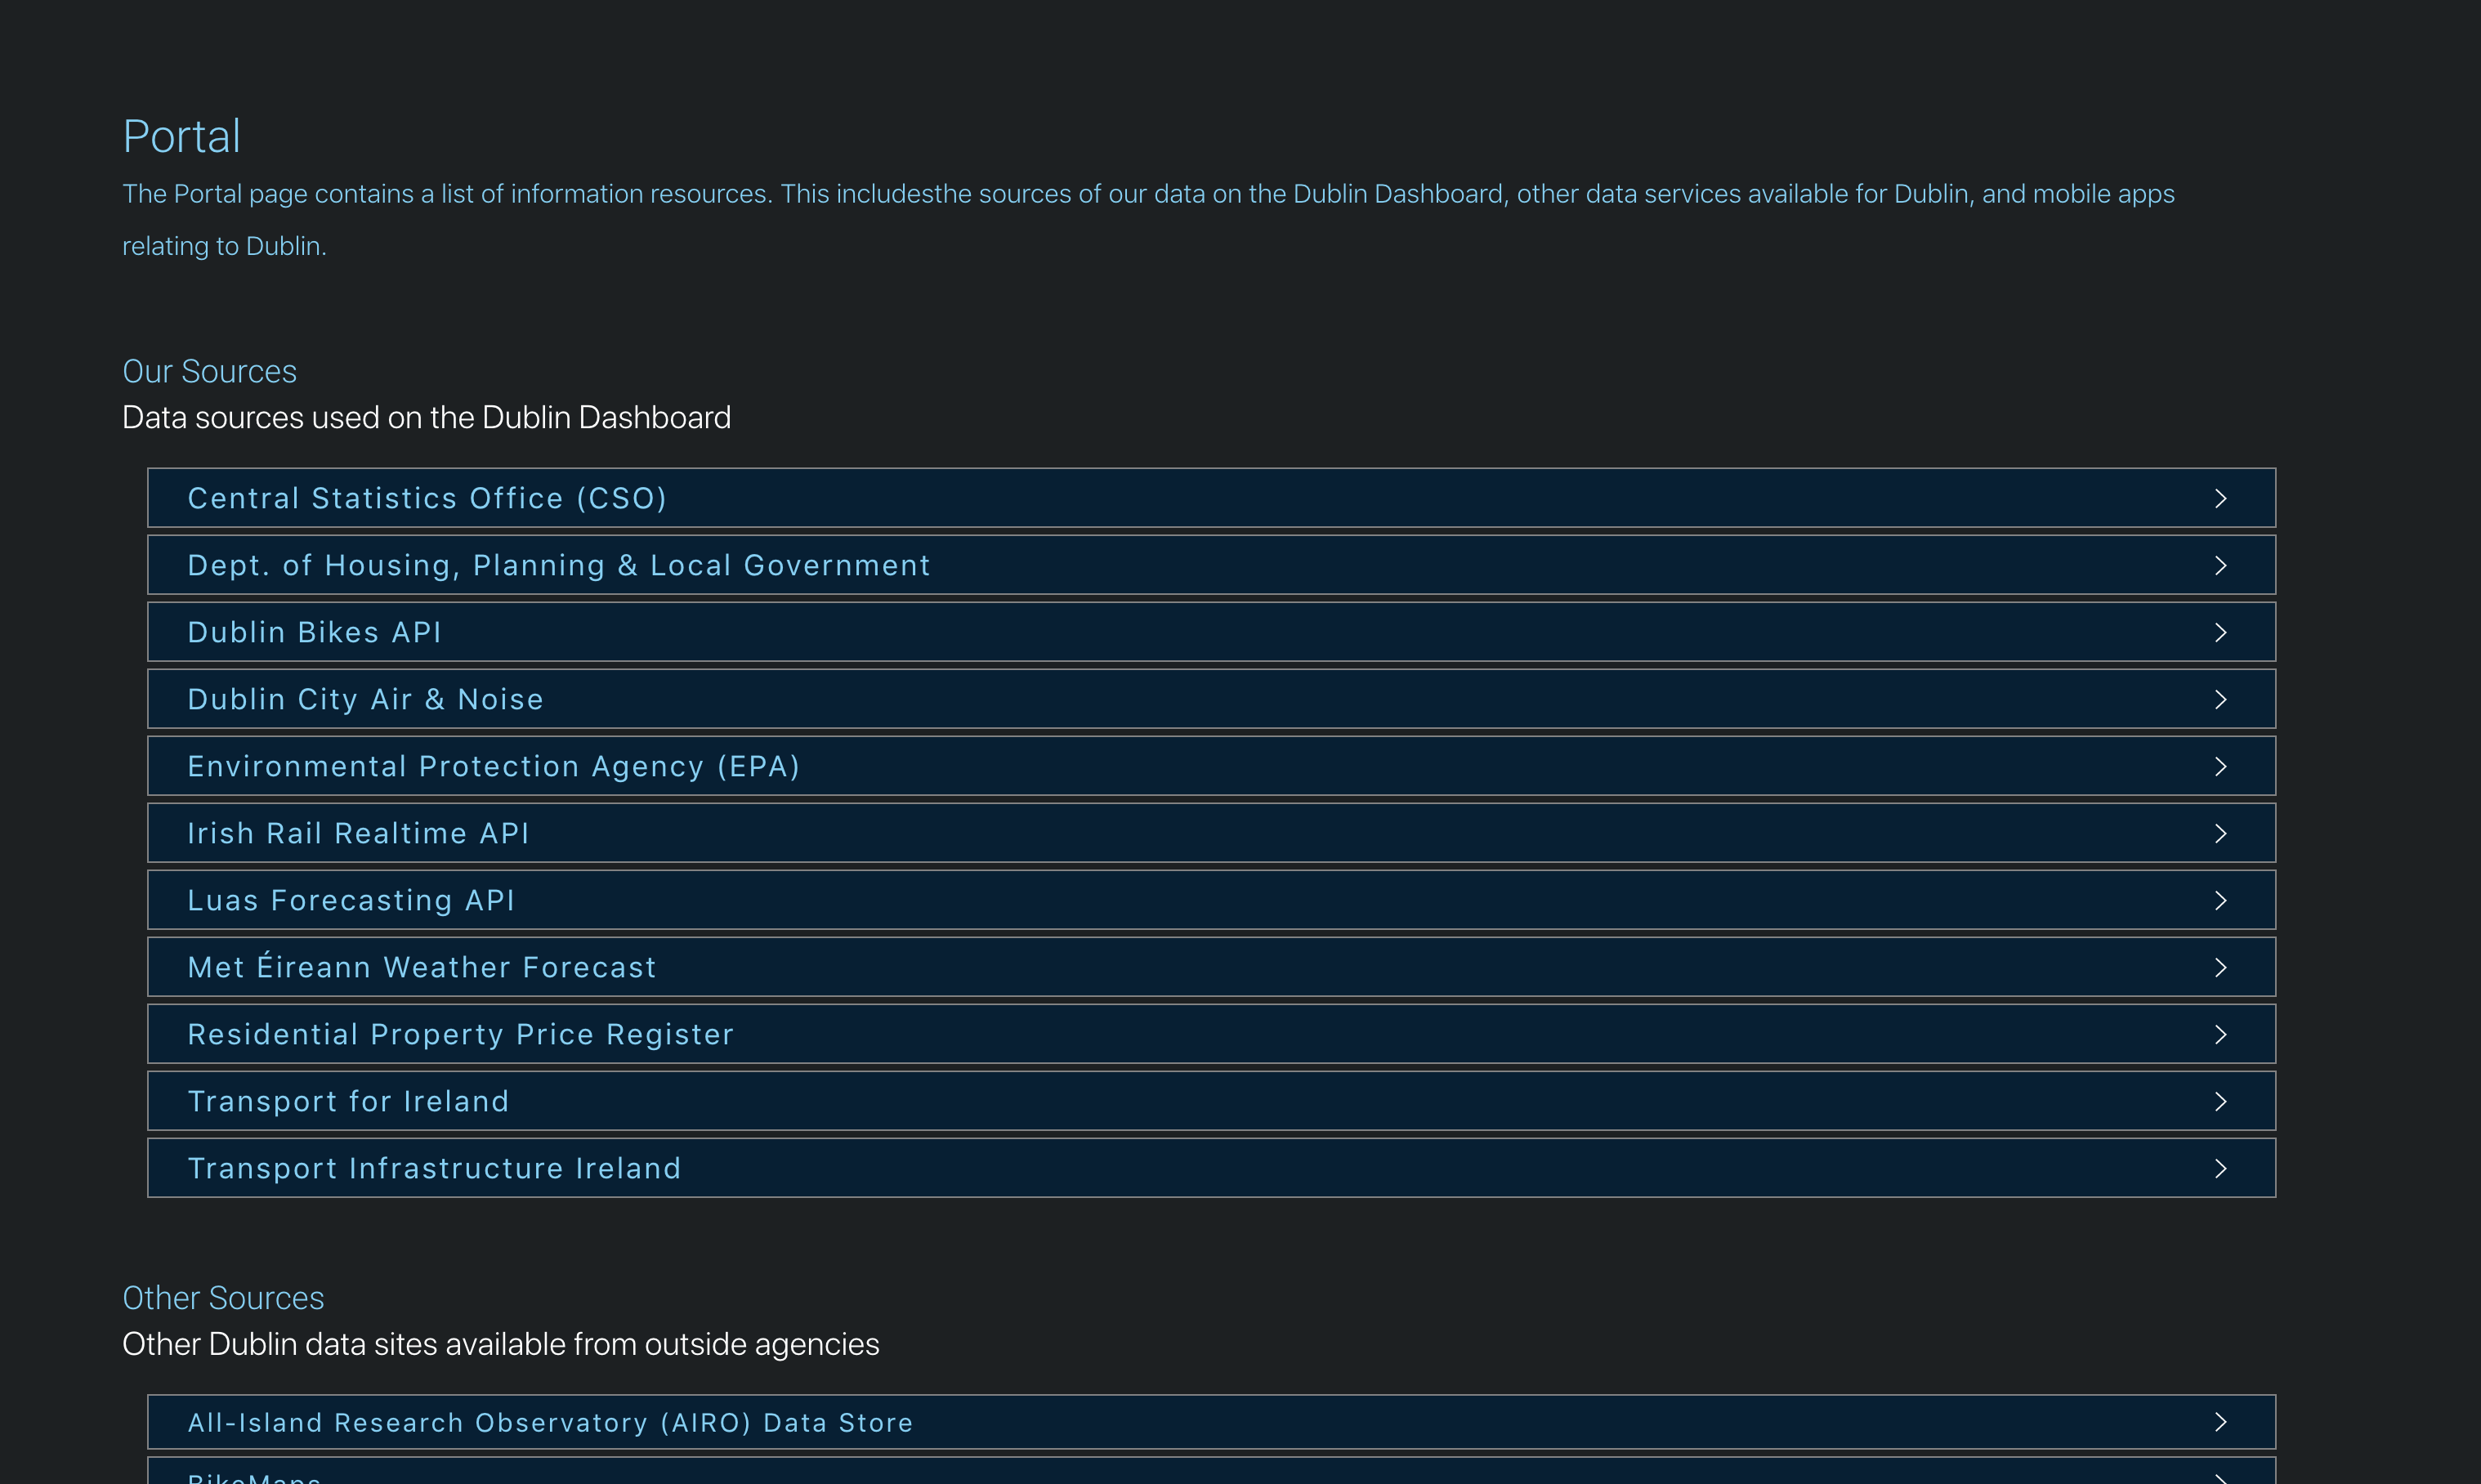Click the Our Sources heading

pos(209,371)
